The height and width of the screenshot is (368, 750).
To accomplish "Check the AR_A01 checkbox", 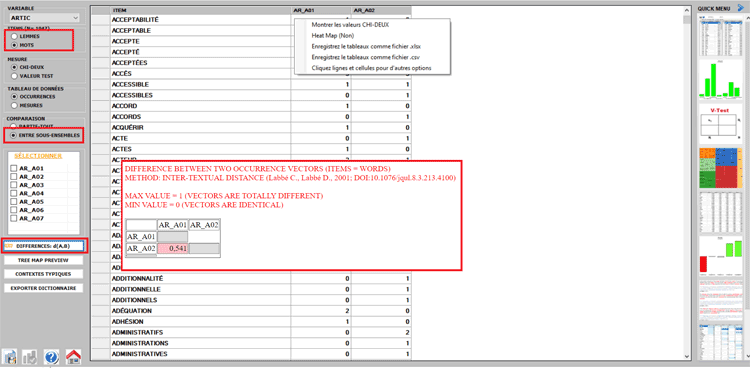I will 13,168.
